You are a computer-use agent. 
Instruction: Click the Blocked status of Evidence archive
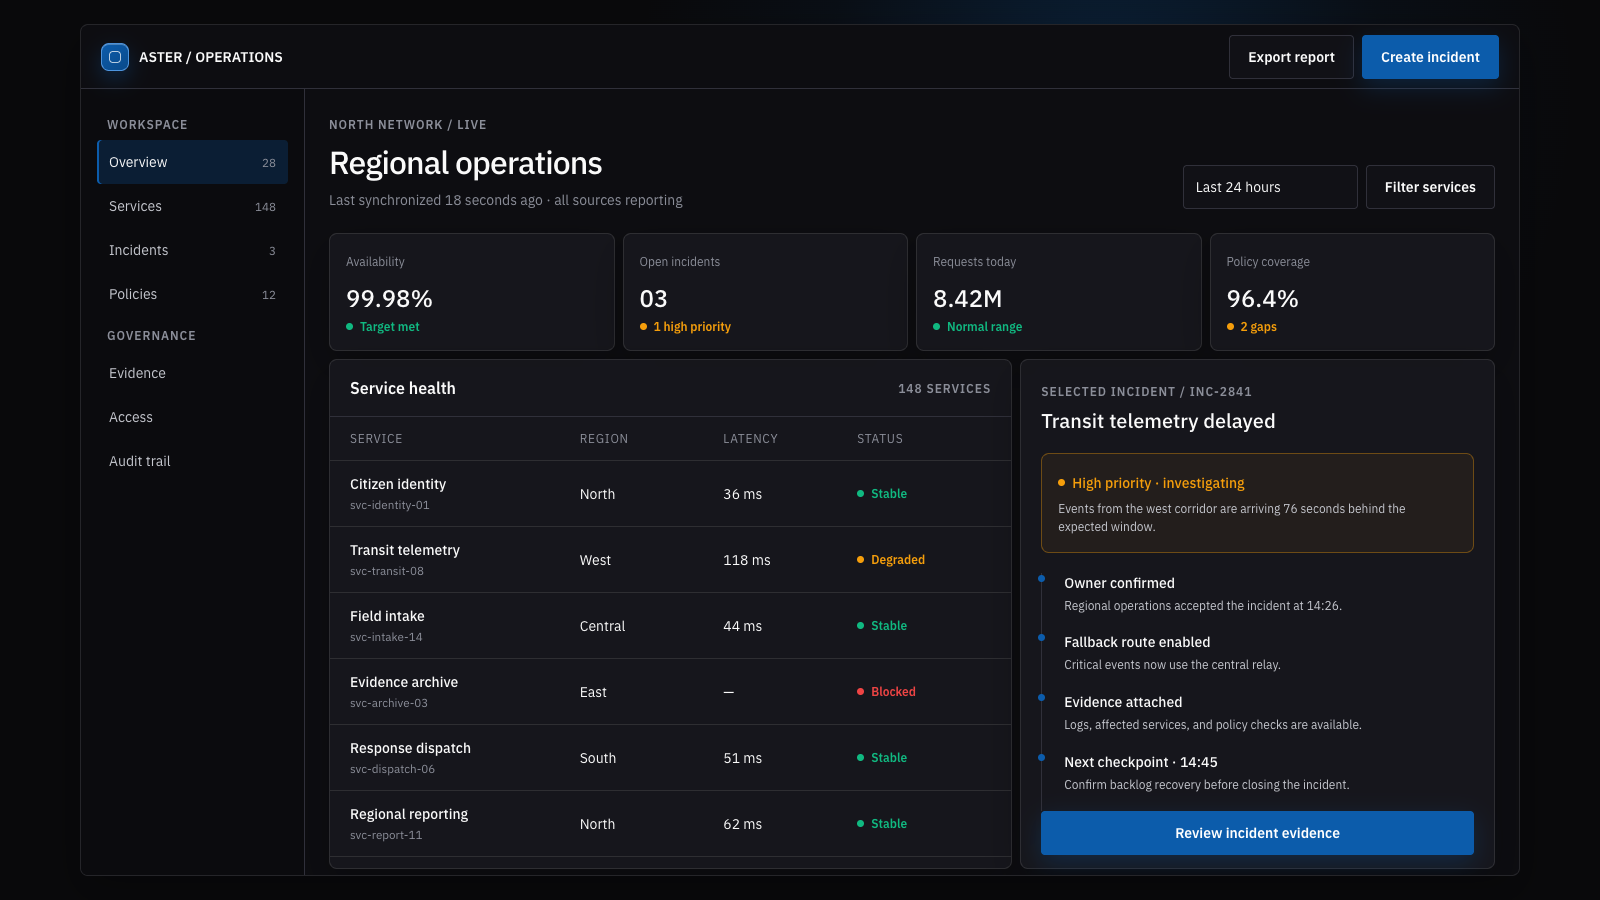pos(887,692)
